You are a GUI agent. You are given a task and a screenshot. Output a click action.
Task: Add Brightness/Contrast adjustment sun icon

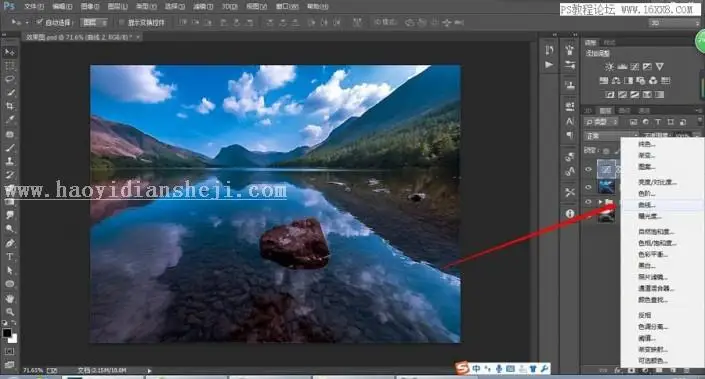(609, 67)
